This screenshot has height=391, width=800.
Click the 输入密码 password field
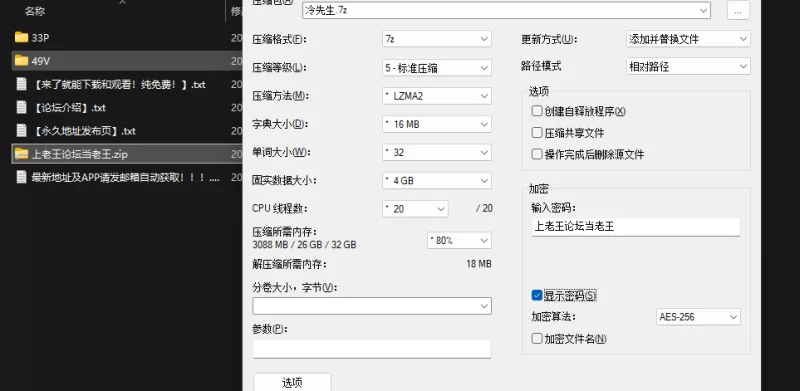coord(636,227)
